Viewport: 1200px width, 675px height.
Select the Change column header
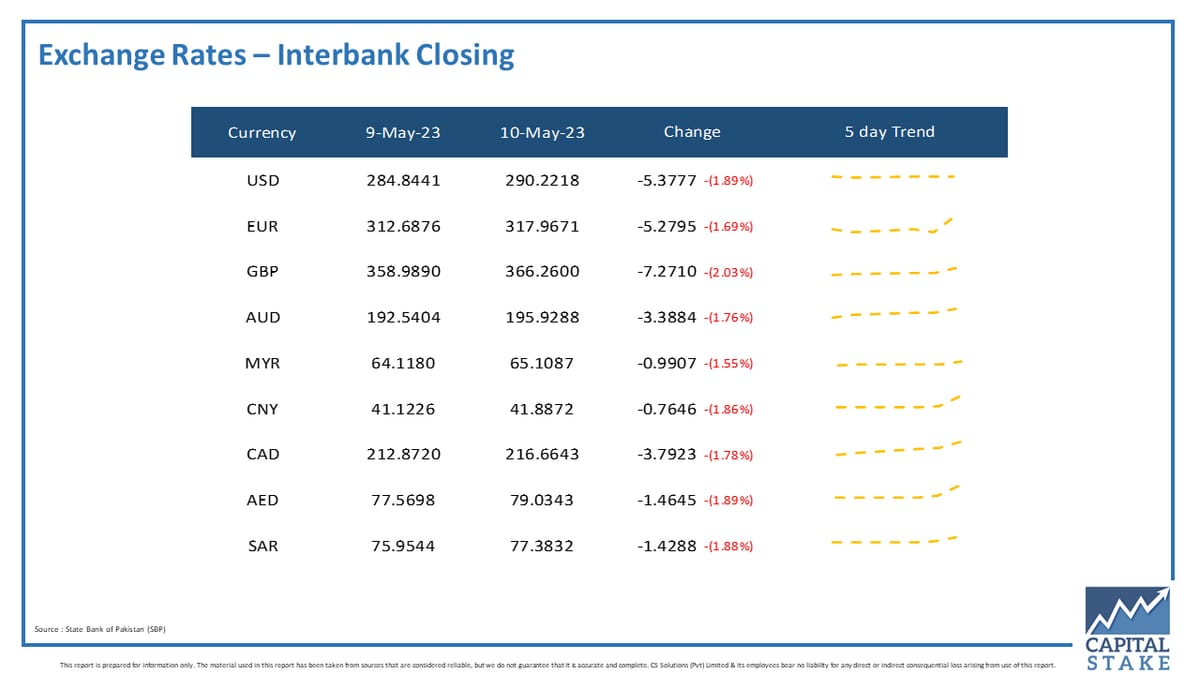point(692,132)
